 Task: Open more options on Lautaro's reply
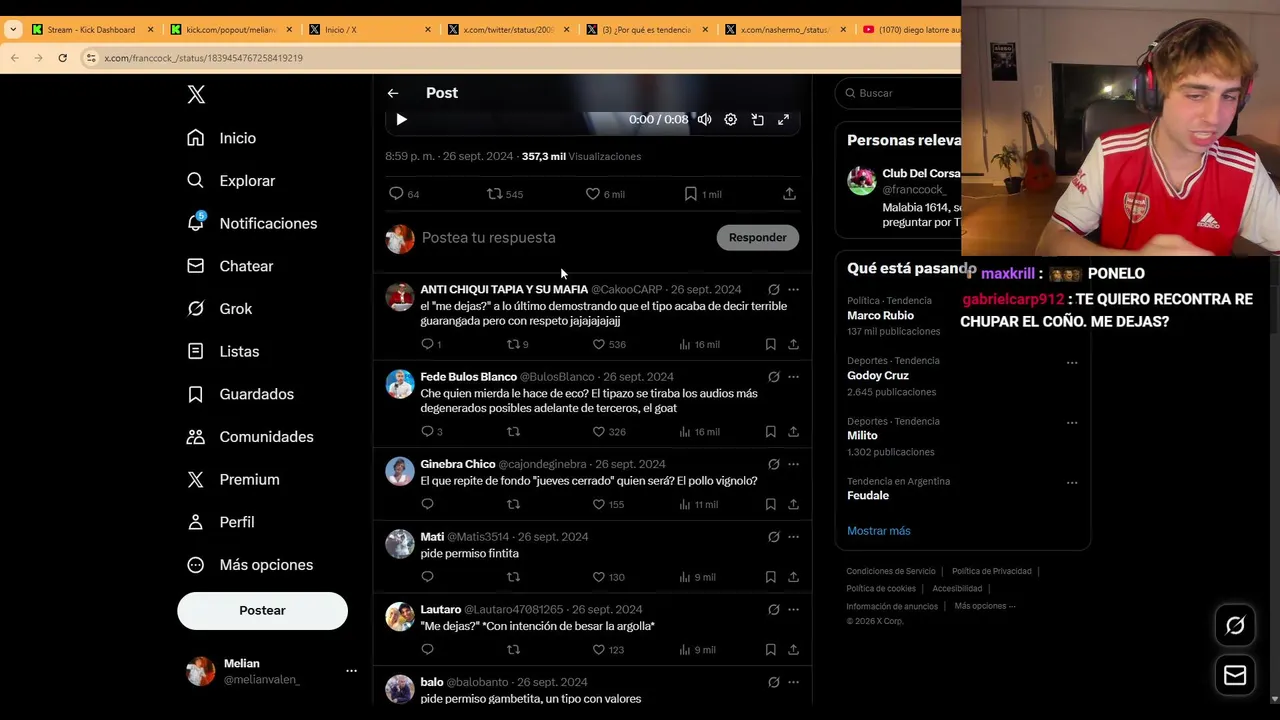coord(793,610)
